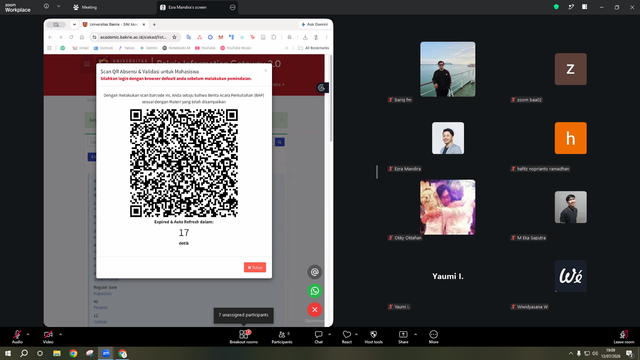This screenshot has width=640, height=360.
Task: Close the Universitas Bakrie browser tab
Action: 144,24
